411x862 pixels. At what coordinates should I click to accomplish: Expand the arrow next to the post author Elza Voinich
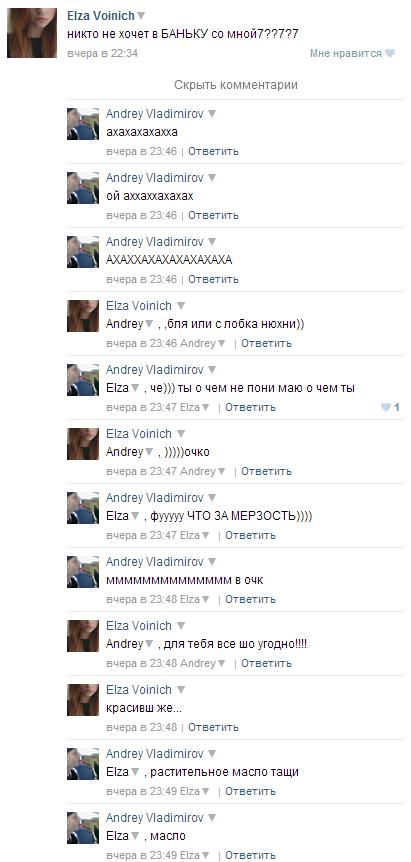coord(141,16)
